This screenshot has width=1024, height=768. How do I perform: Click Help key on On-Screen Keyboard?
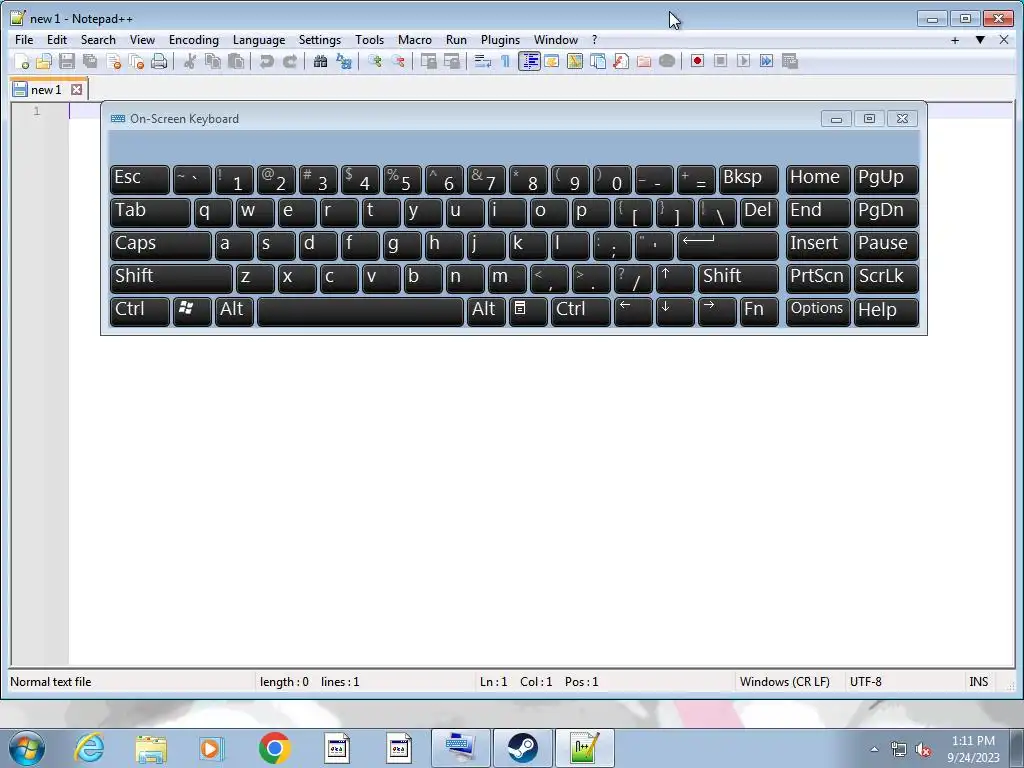click(886, 311)
